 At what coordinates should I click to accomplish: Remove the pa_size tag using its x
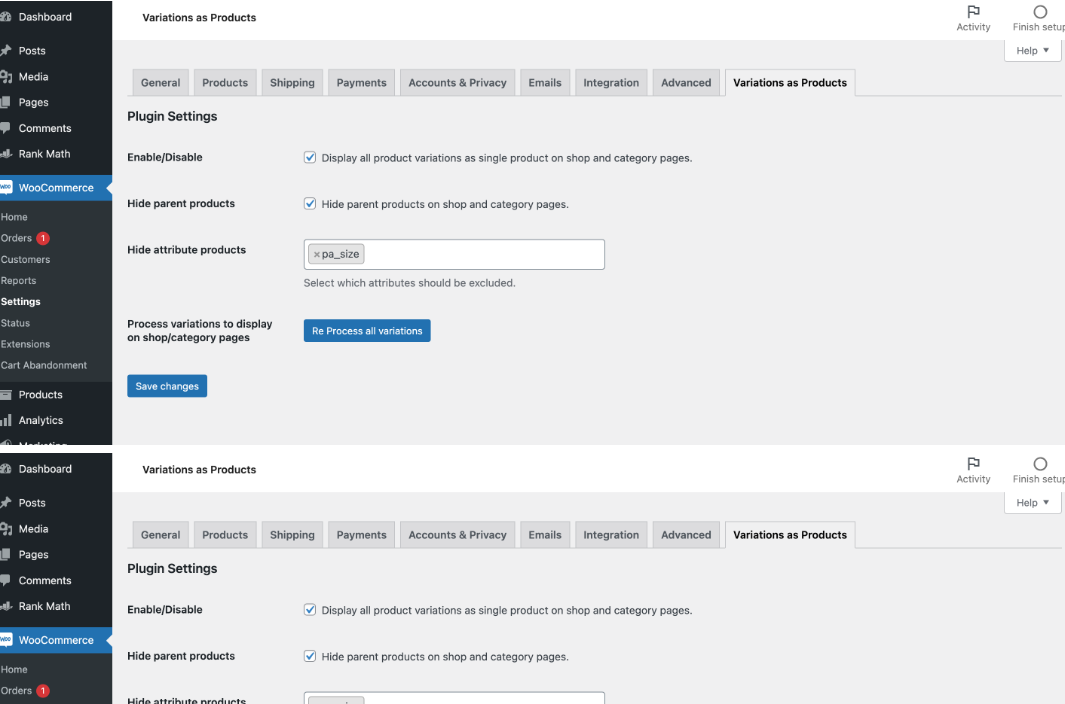click(317, 255)
